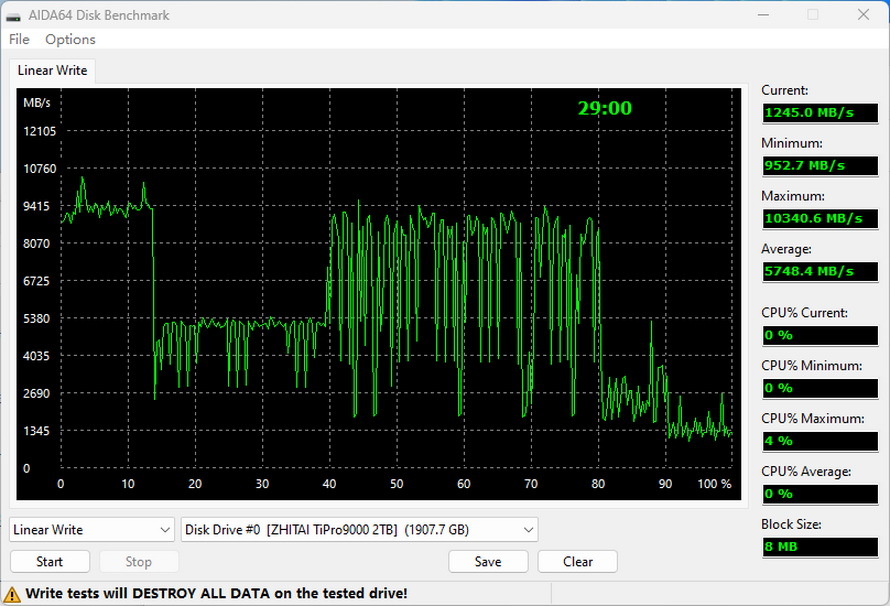
Task: Open the Disk Drive #0 ZHITAI selection dropdown
Action: pos(359,529)
